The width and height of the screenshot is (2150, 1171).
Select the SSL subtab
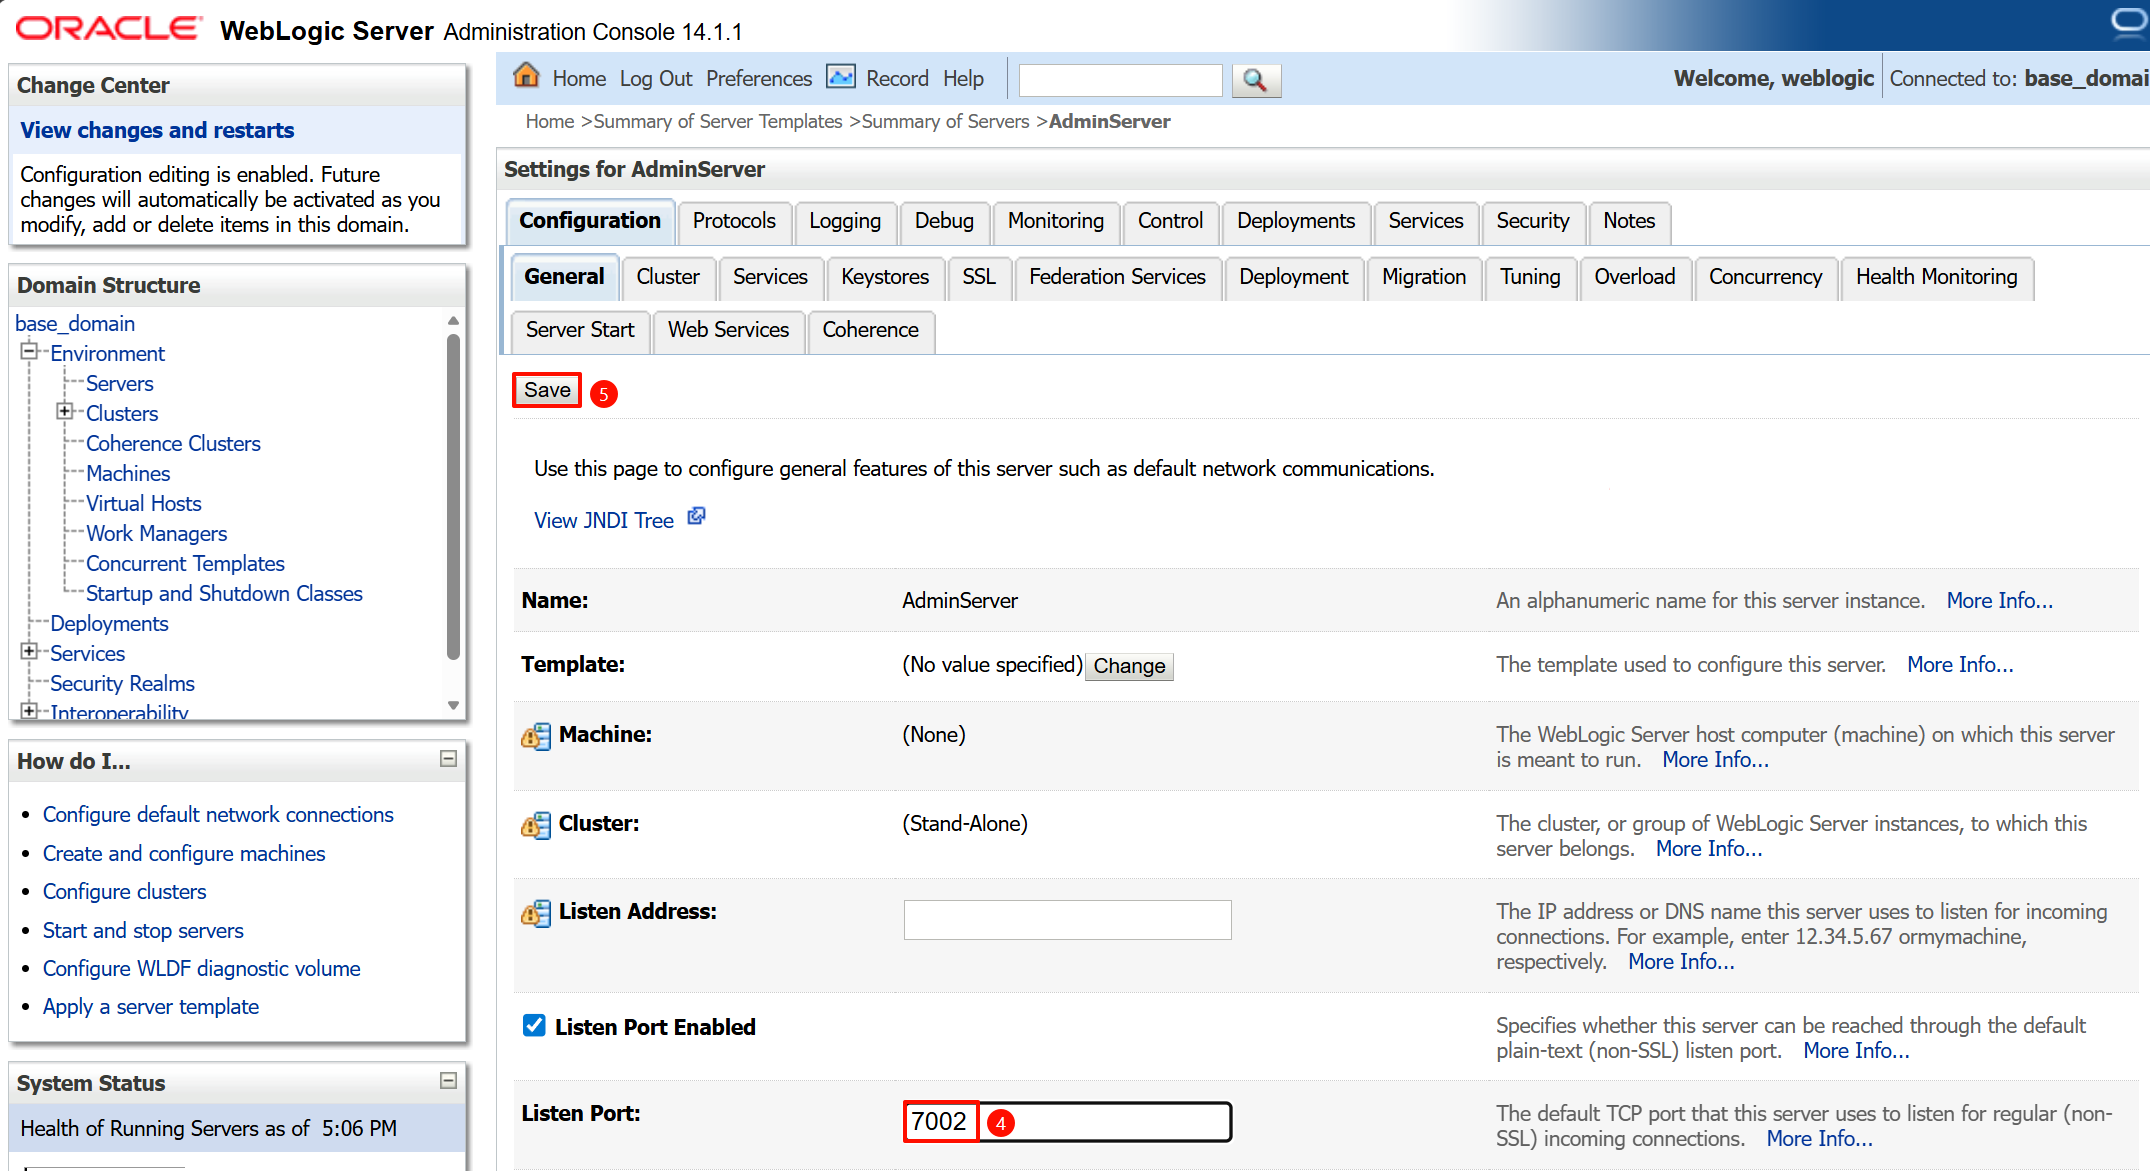[979, 277]
